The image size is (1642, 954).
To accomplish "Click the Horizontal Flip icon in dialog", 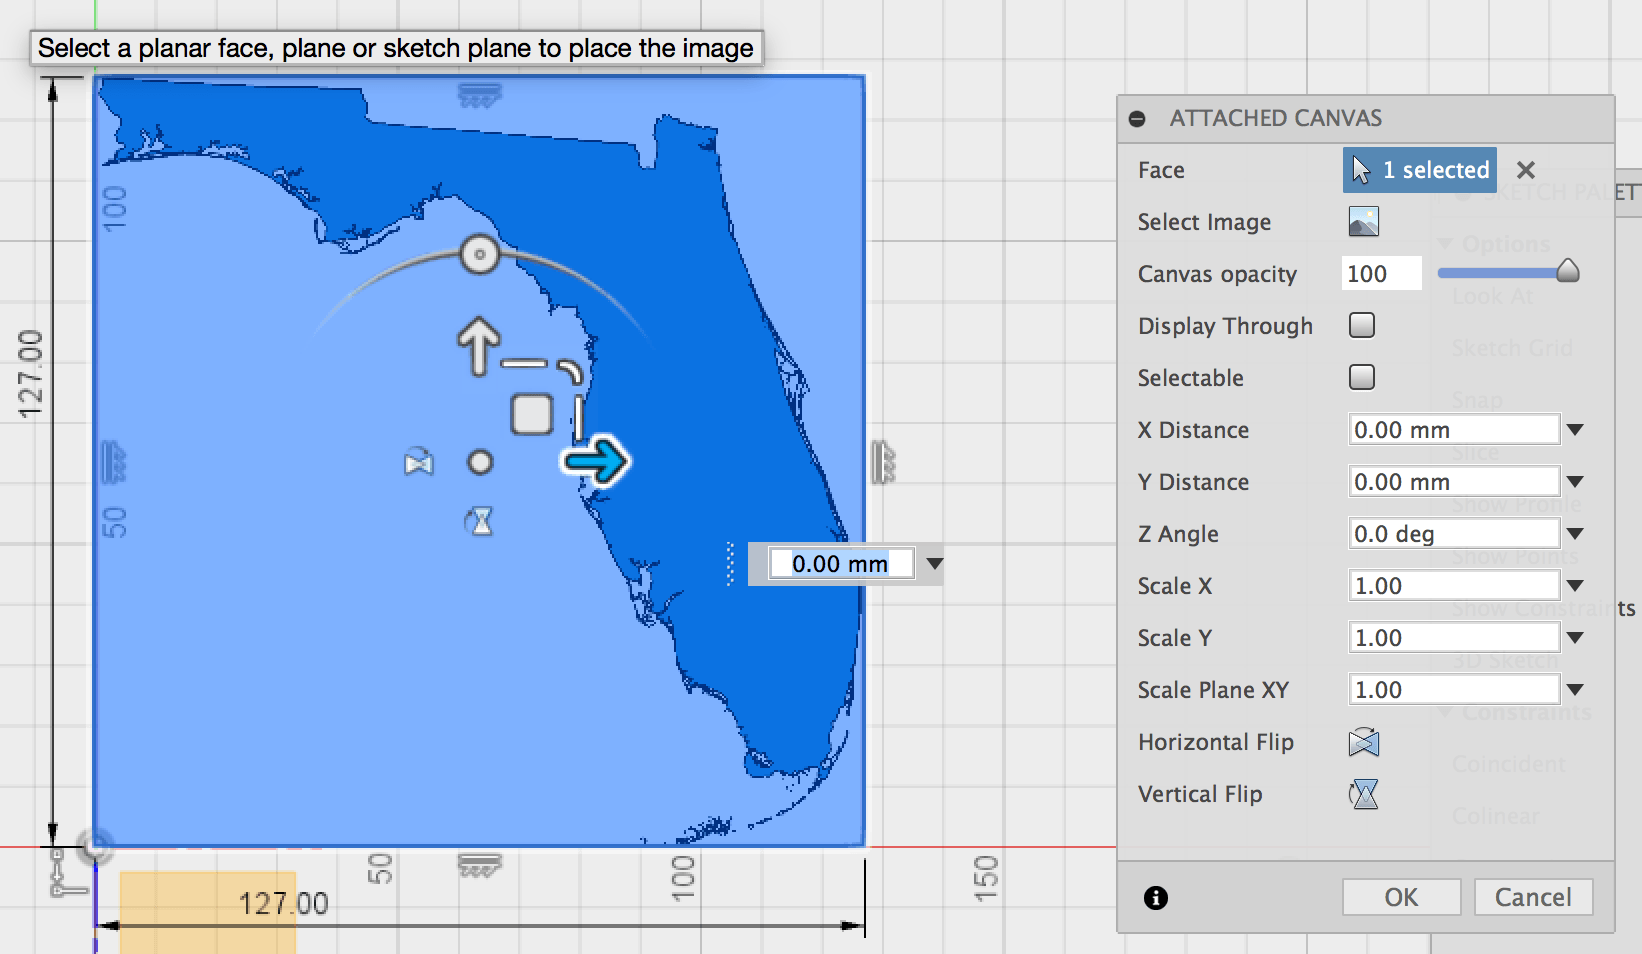I will 1363,742.
